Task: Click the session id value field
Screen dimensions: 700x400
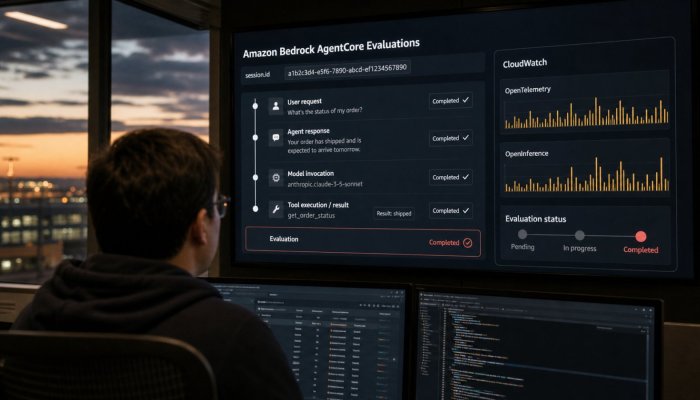Action: point(347,71)
